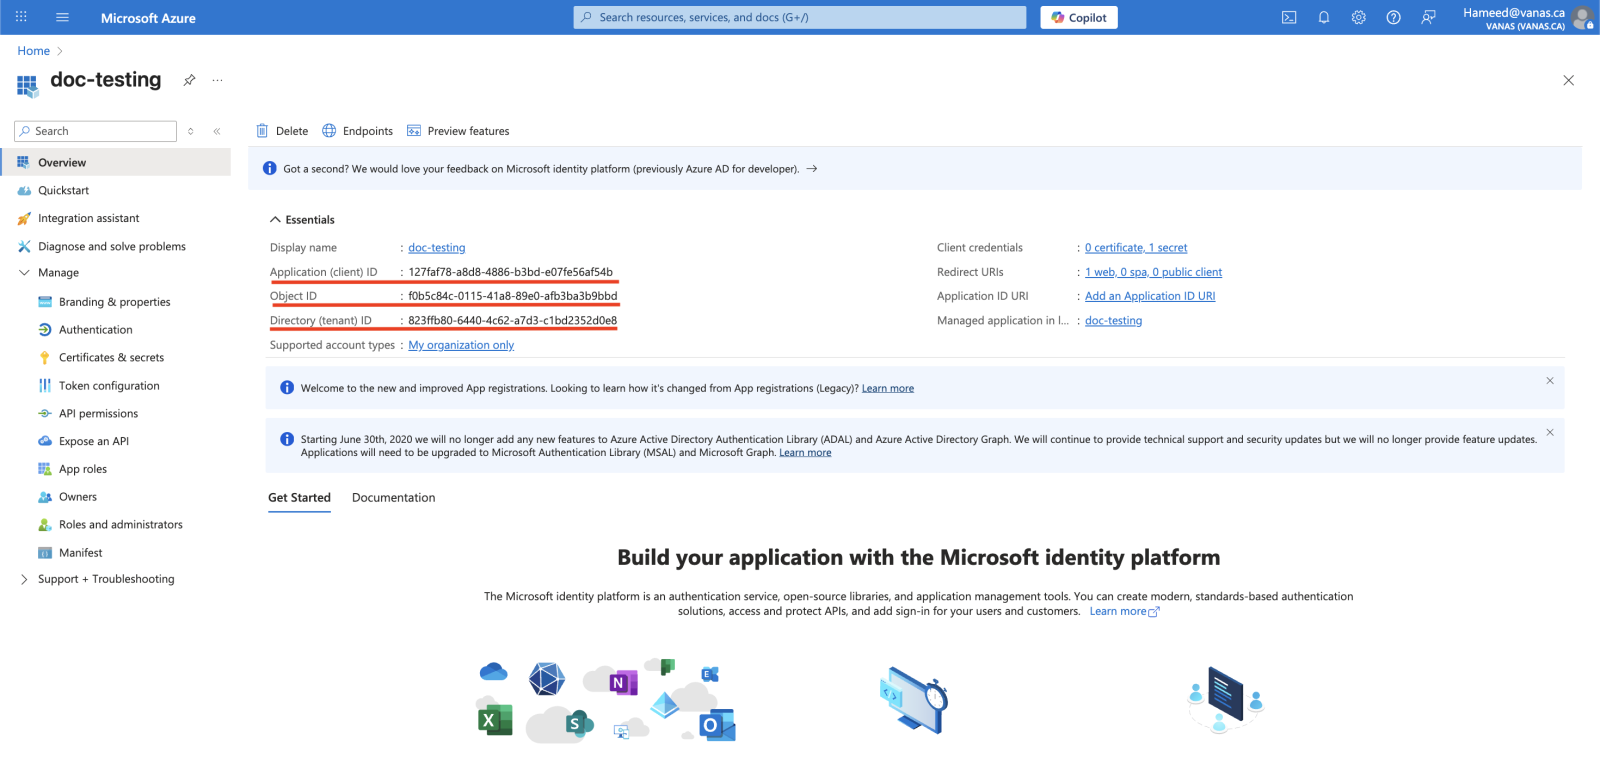Click the Preview features icon

[x=414, y=131]
